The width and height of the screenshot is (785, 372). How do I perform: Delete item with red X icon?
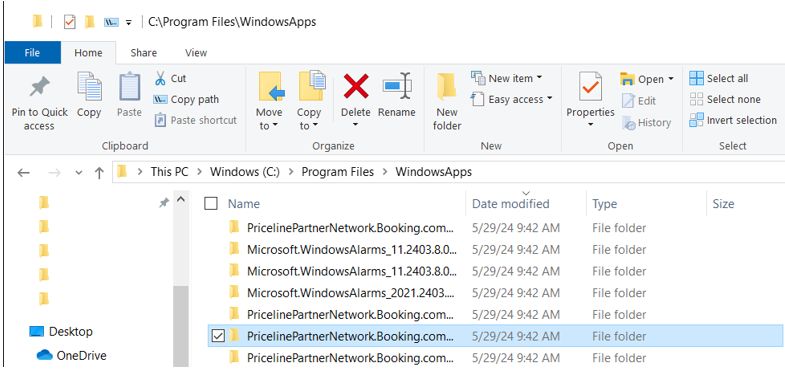356,86
